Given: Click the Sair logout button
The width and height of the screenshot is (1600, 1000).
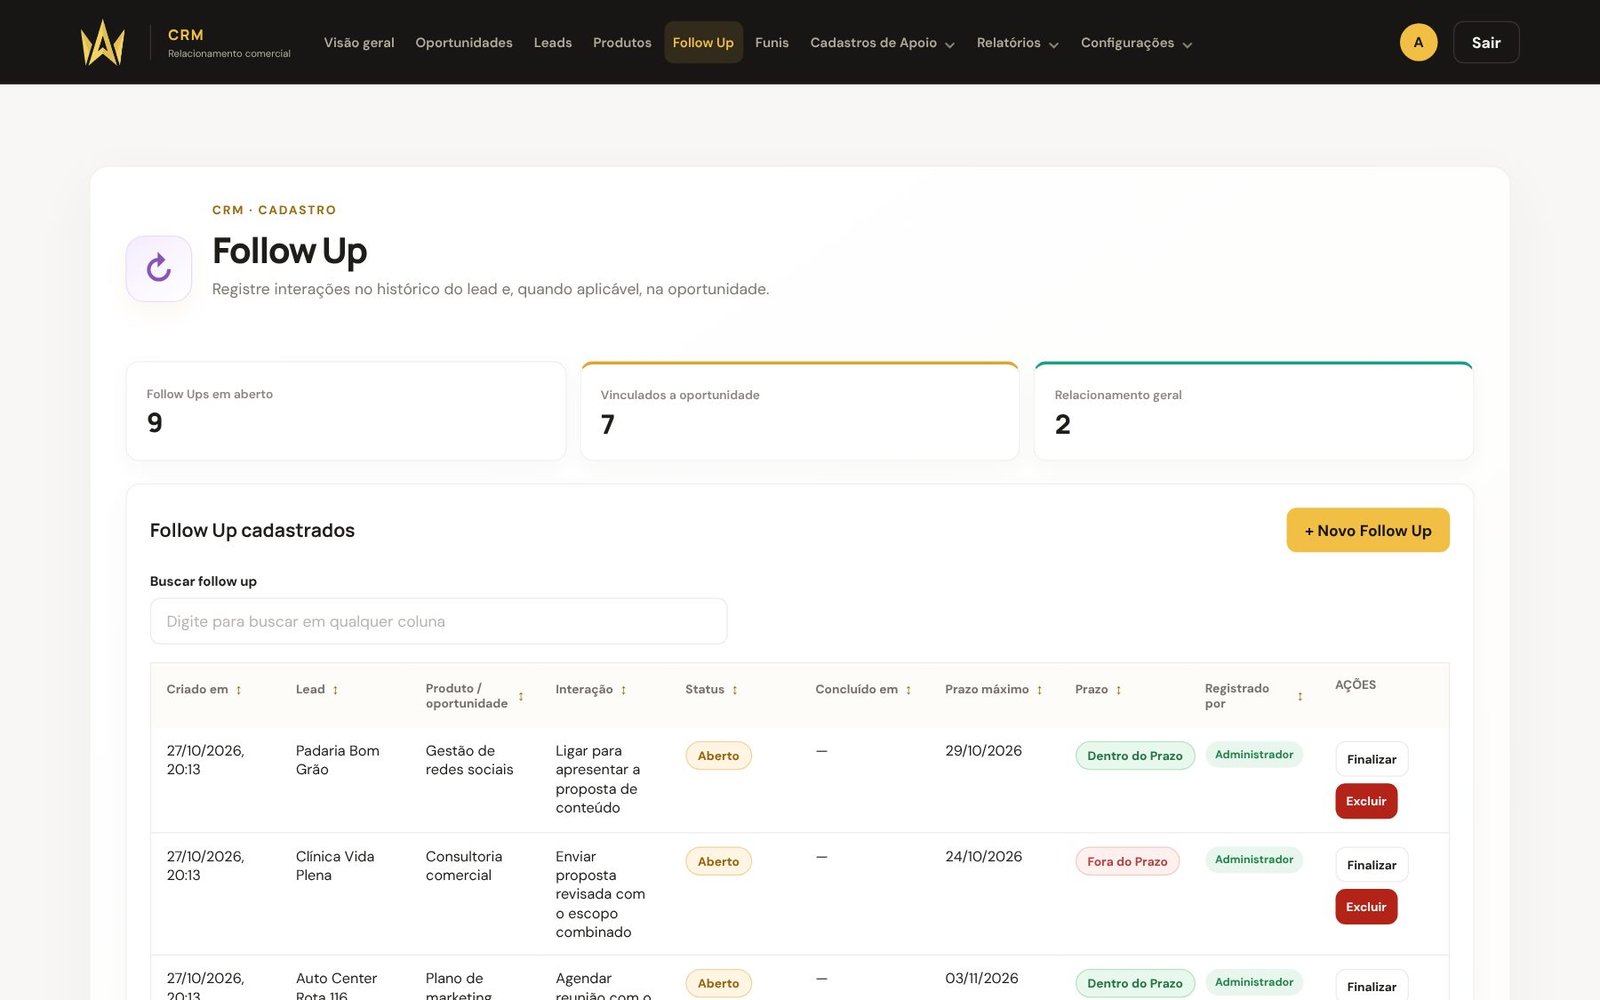Looking at the screenshot, I should [x=1486, y=42].
